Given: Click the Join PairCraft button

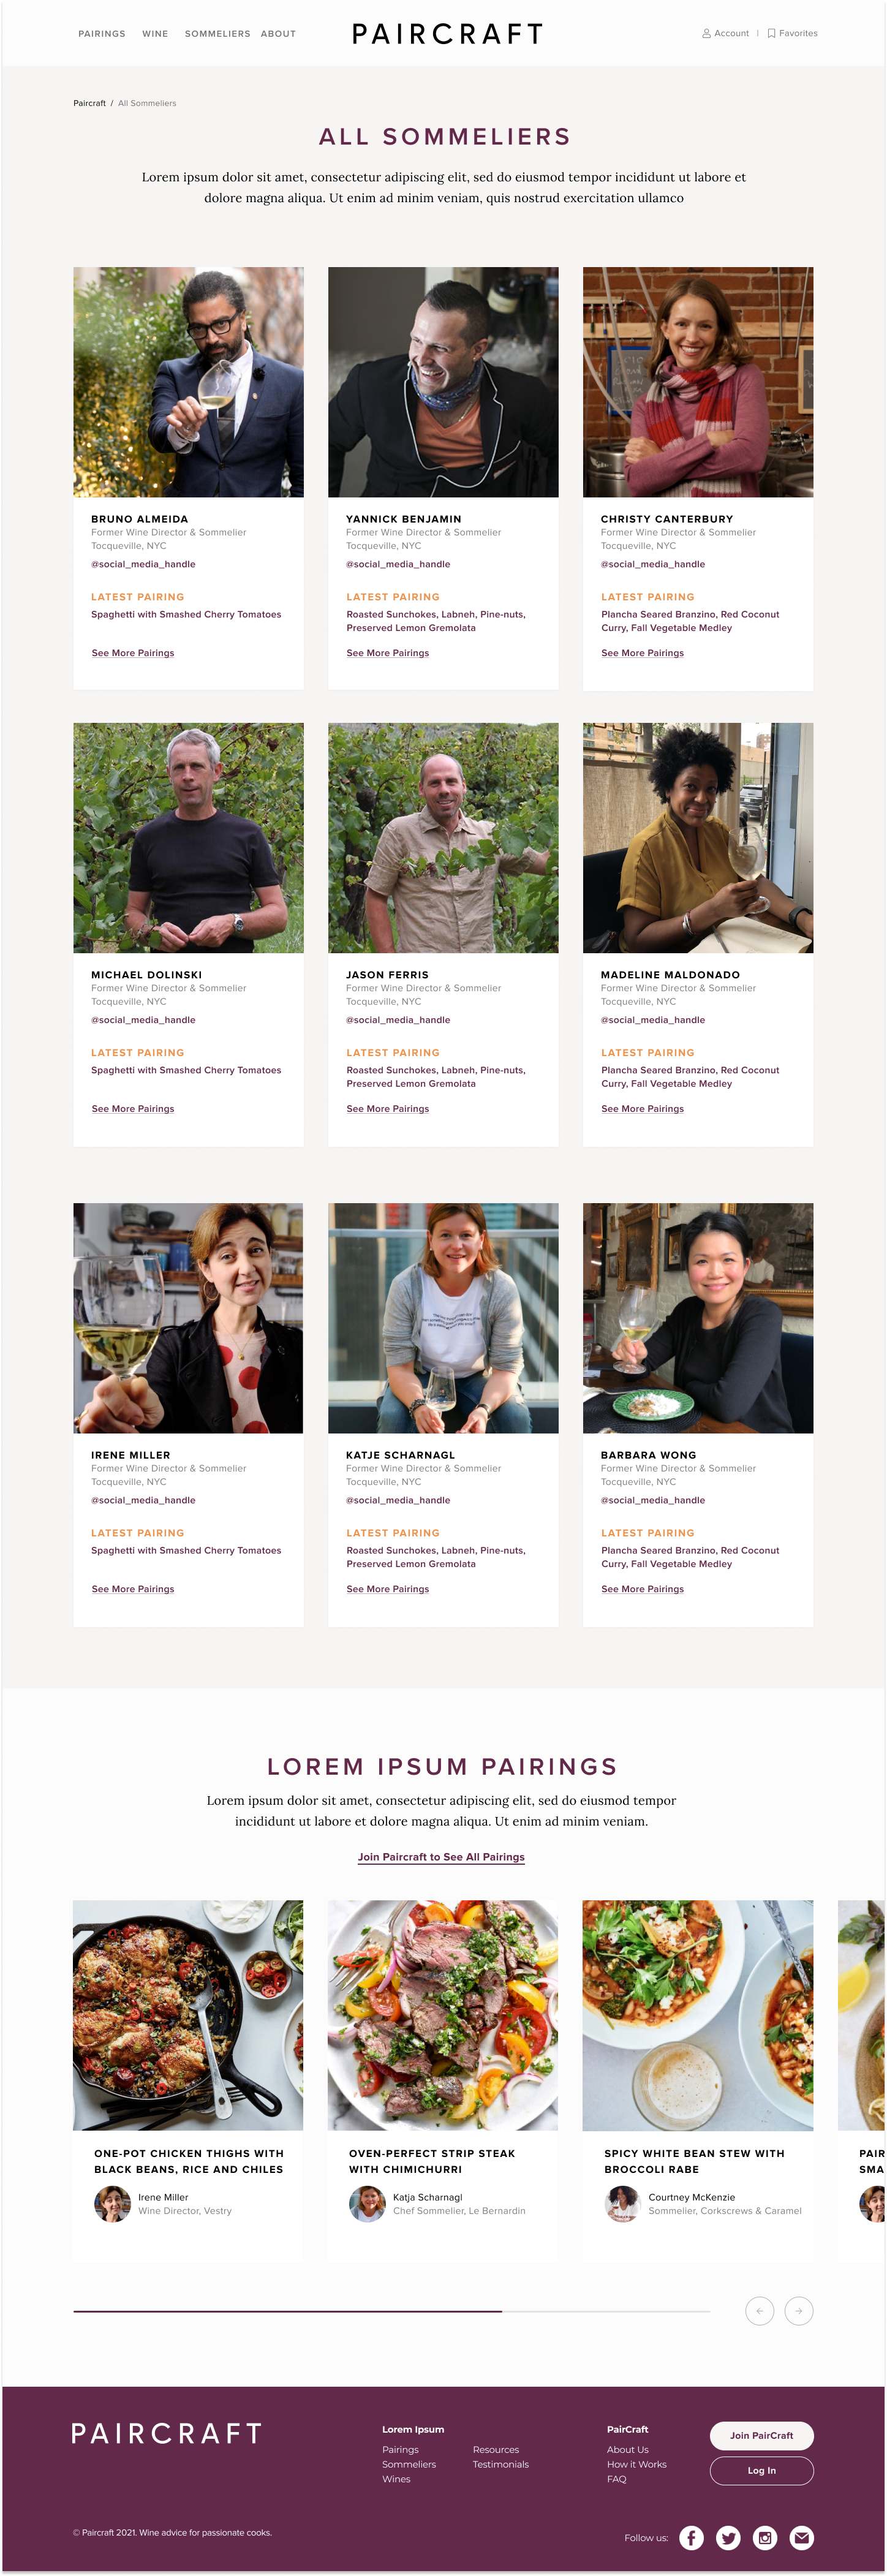Looking at the screenshot, I should click(x=761, y=2435).
